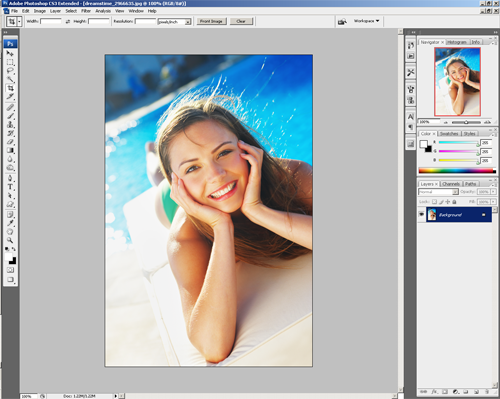Viewport: 500px width, 399px height.
Task: Open the pixels/inch resolution unit dropdown
Action: click(188, 22)
